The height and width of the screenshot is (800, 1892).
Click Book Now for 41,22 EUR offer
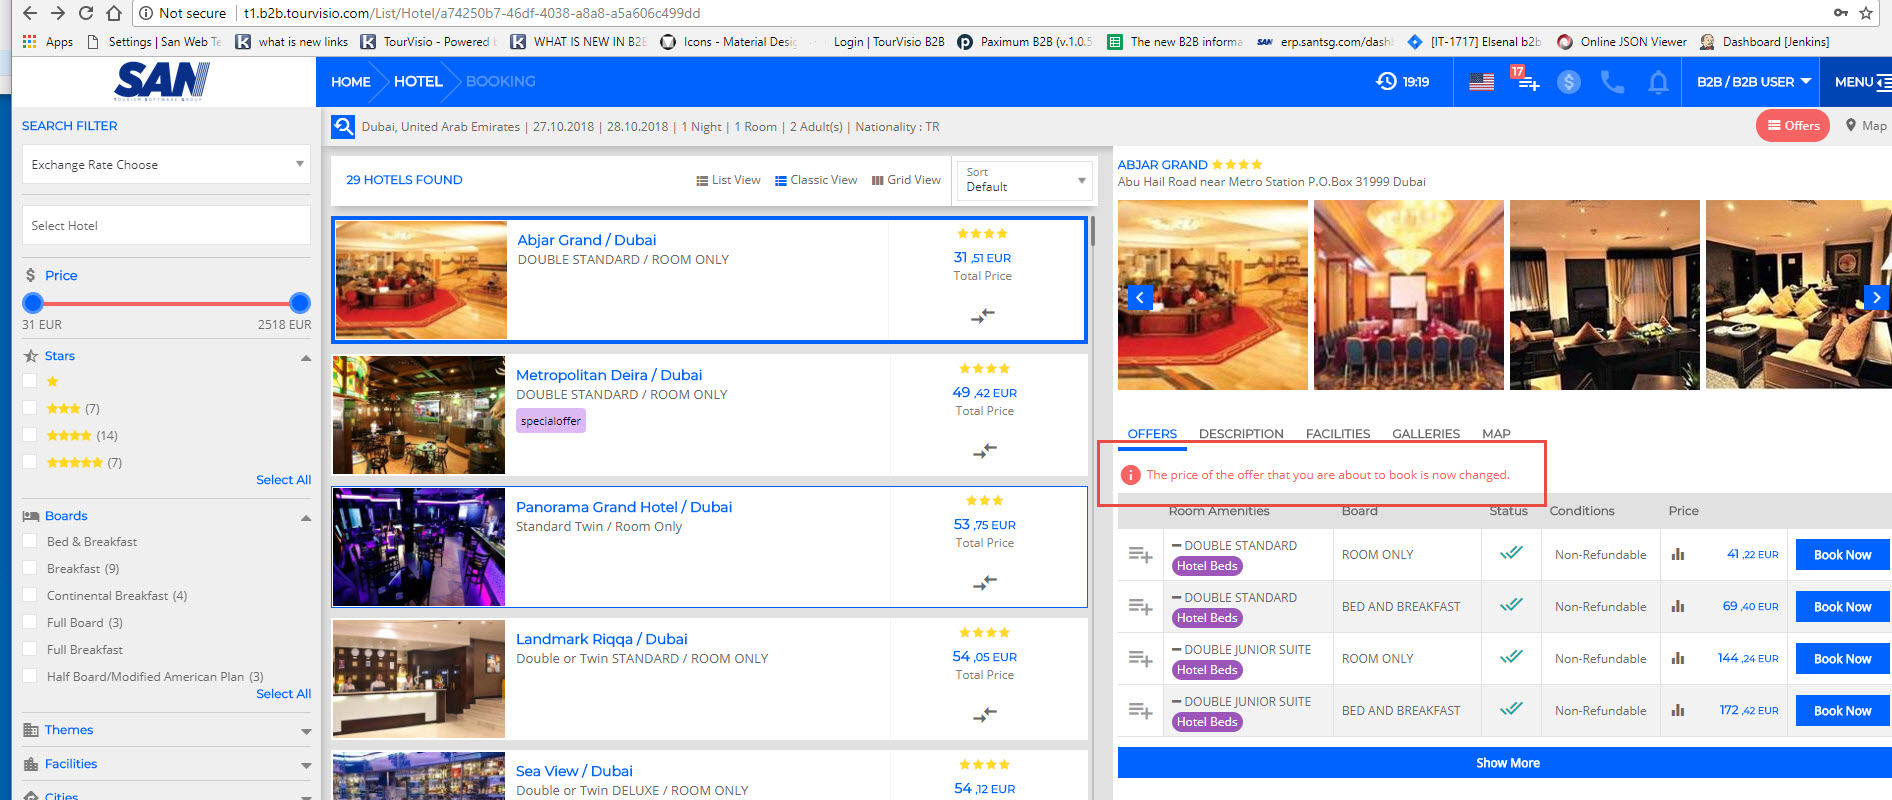click(1842, 555)
